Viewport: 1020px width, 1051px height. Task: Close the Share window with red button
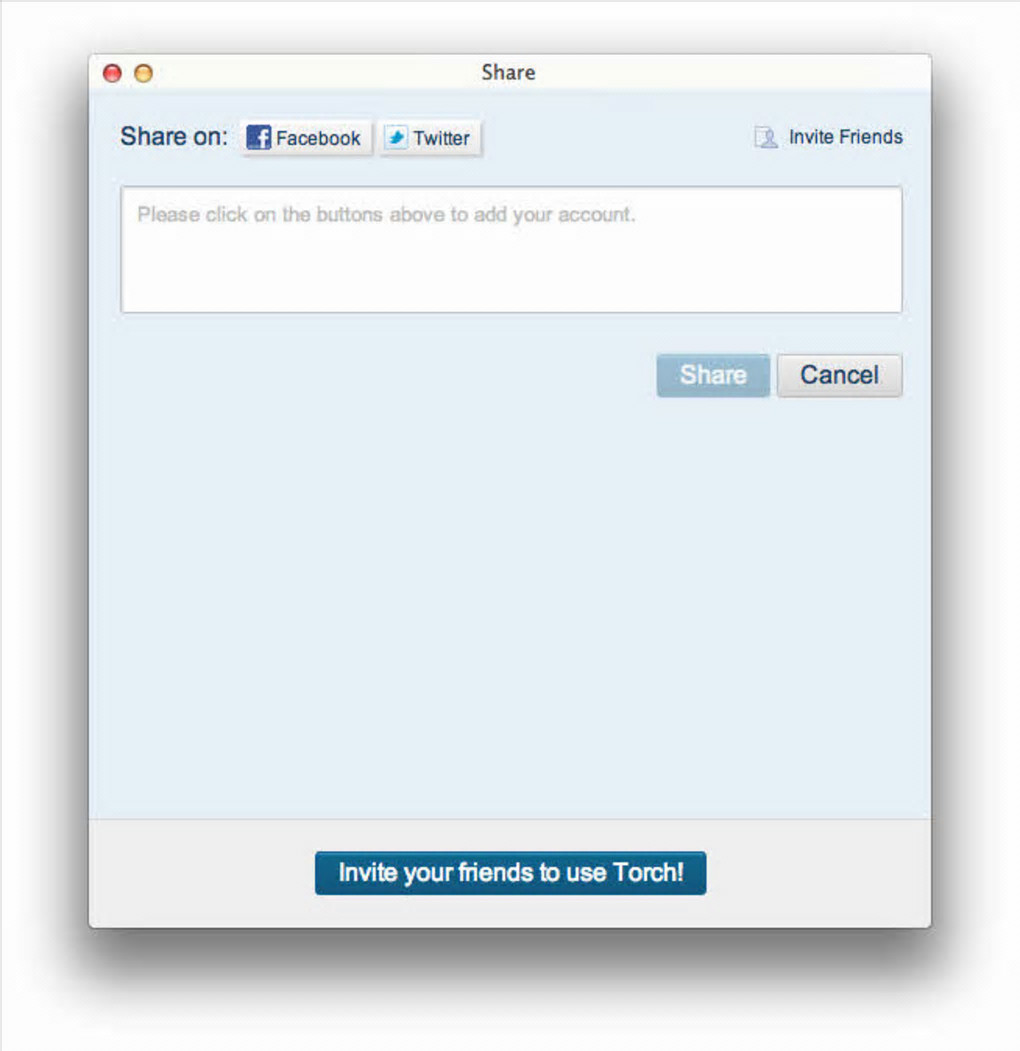[112, 73]
